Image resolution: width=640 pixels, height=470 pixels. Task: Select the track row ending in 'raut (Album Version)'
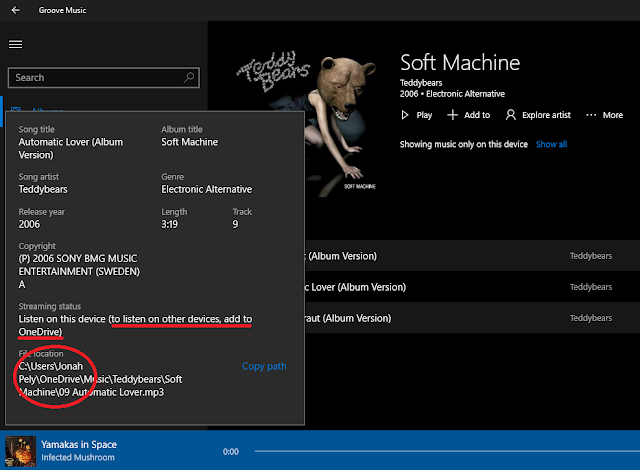[x=472, y=318]
